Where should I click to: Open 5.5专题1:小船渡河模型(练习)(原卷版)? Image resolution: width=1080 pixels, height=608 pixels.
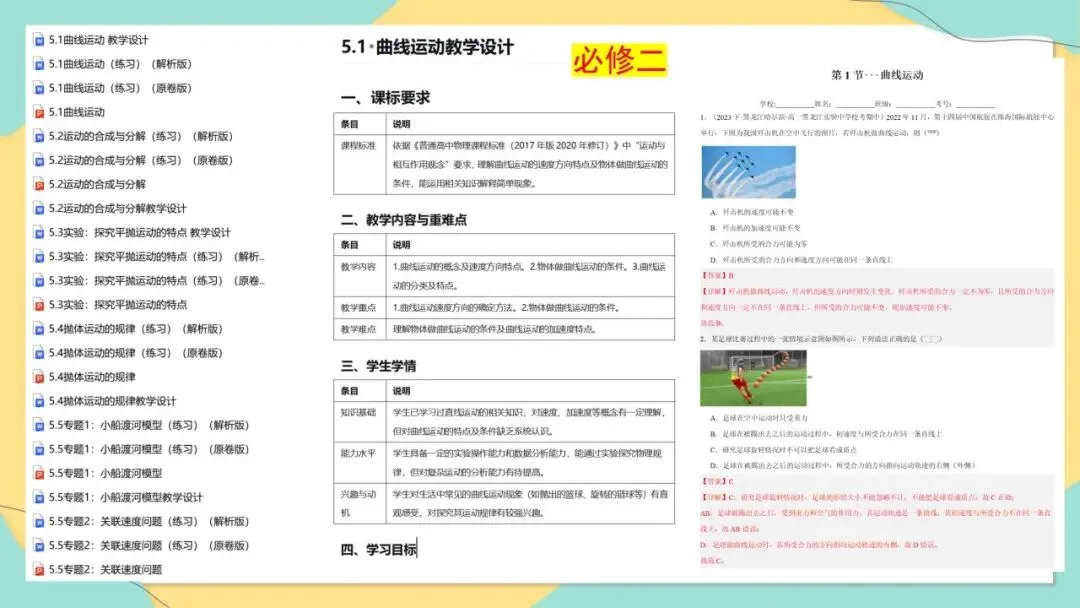tap(149, 450)
